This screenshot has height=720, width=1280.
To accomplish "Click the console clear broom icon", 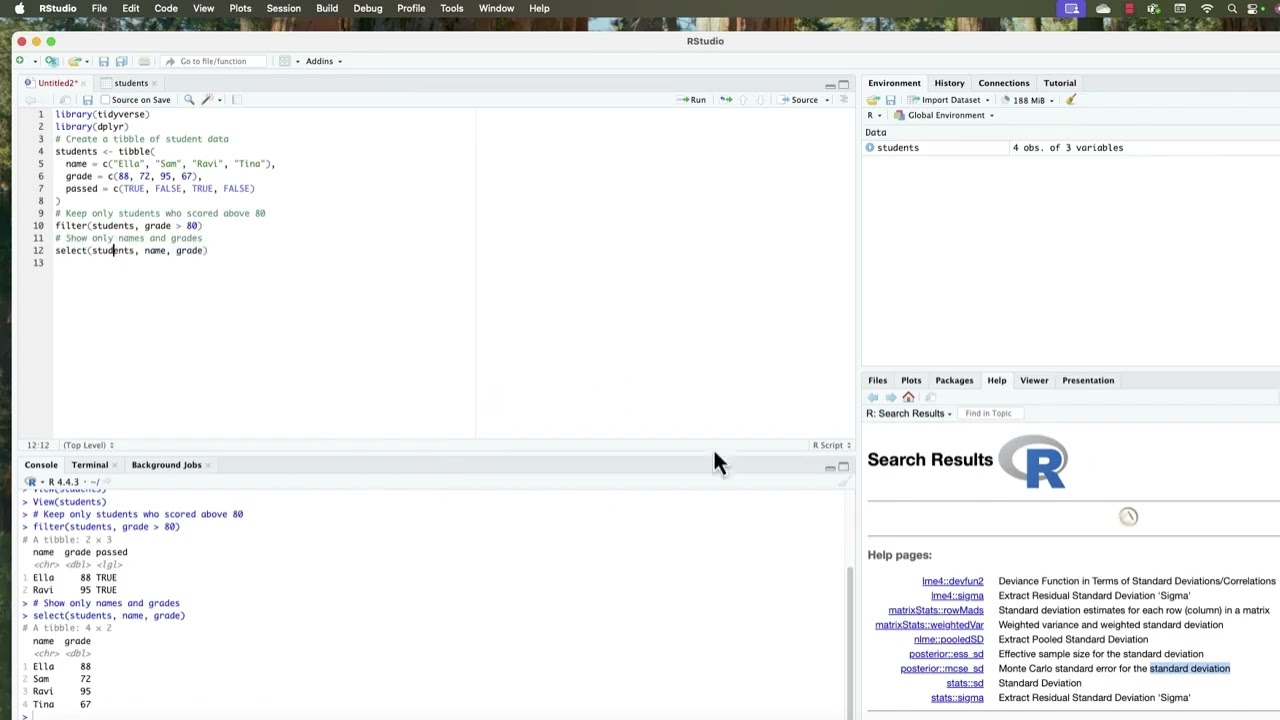I will click(x=843, y=482).
